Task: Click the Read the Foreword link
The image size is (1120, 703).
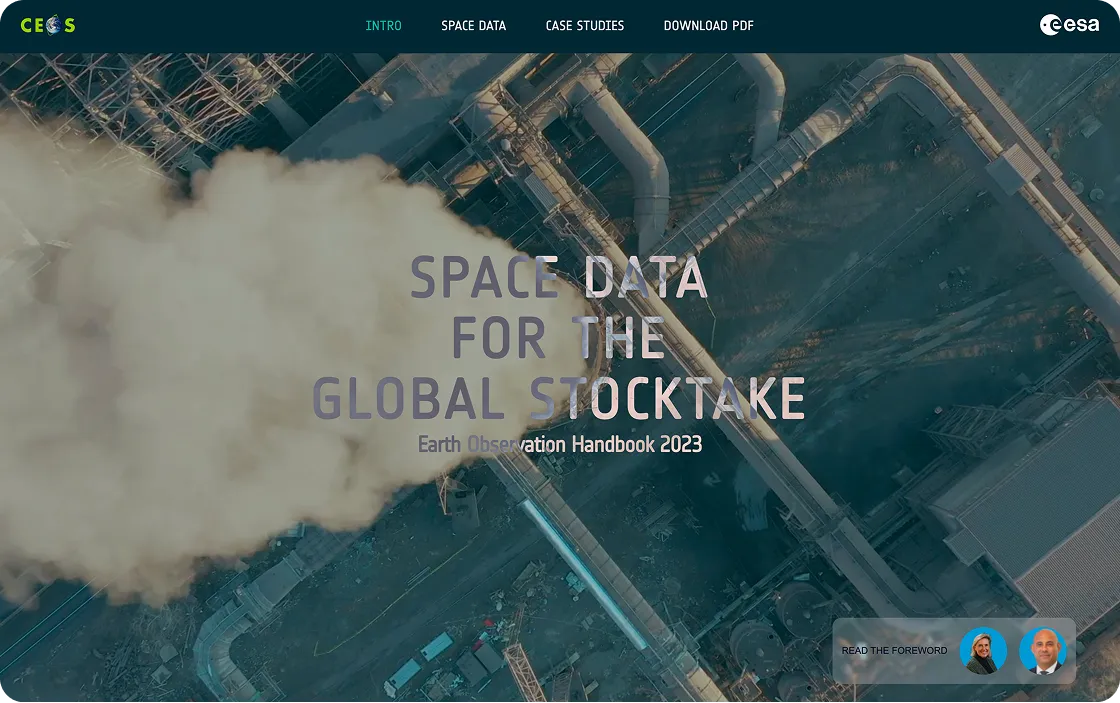Action: (x=894, y=650)
